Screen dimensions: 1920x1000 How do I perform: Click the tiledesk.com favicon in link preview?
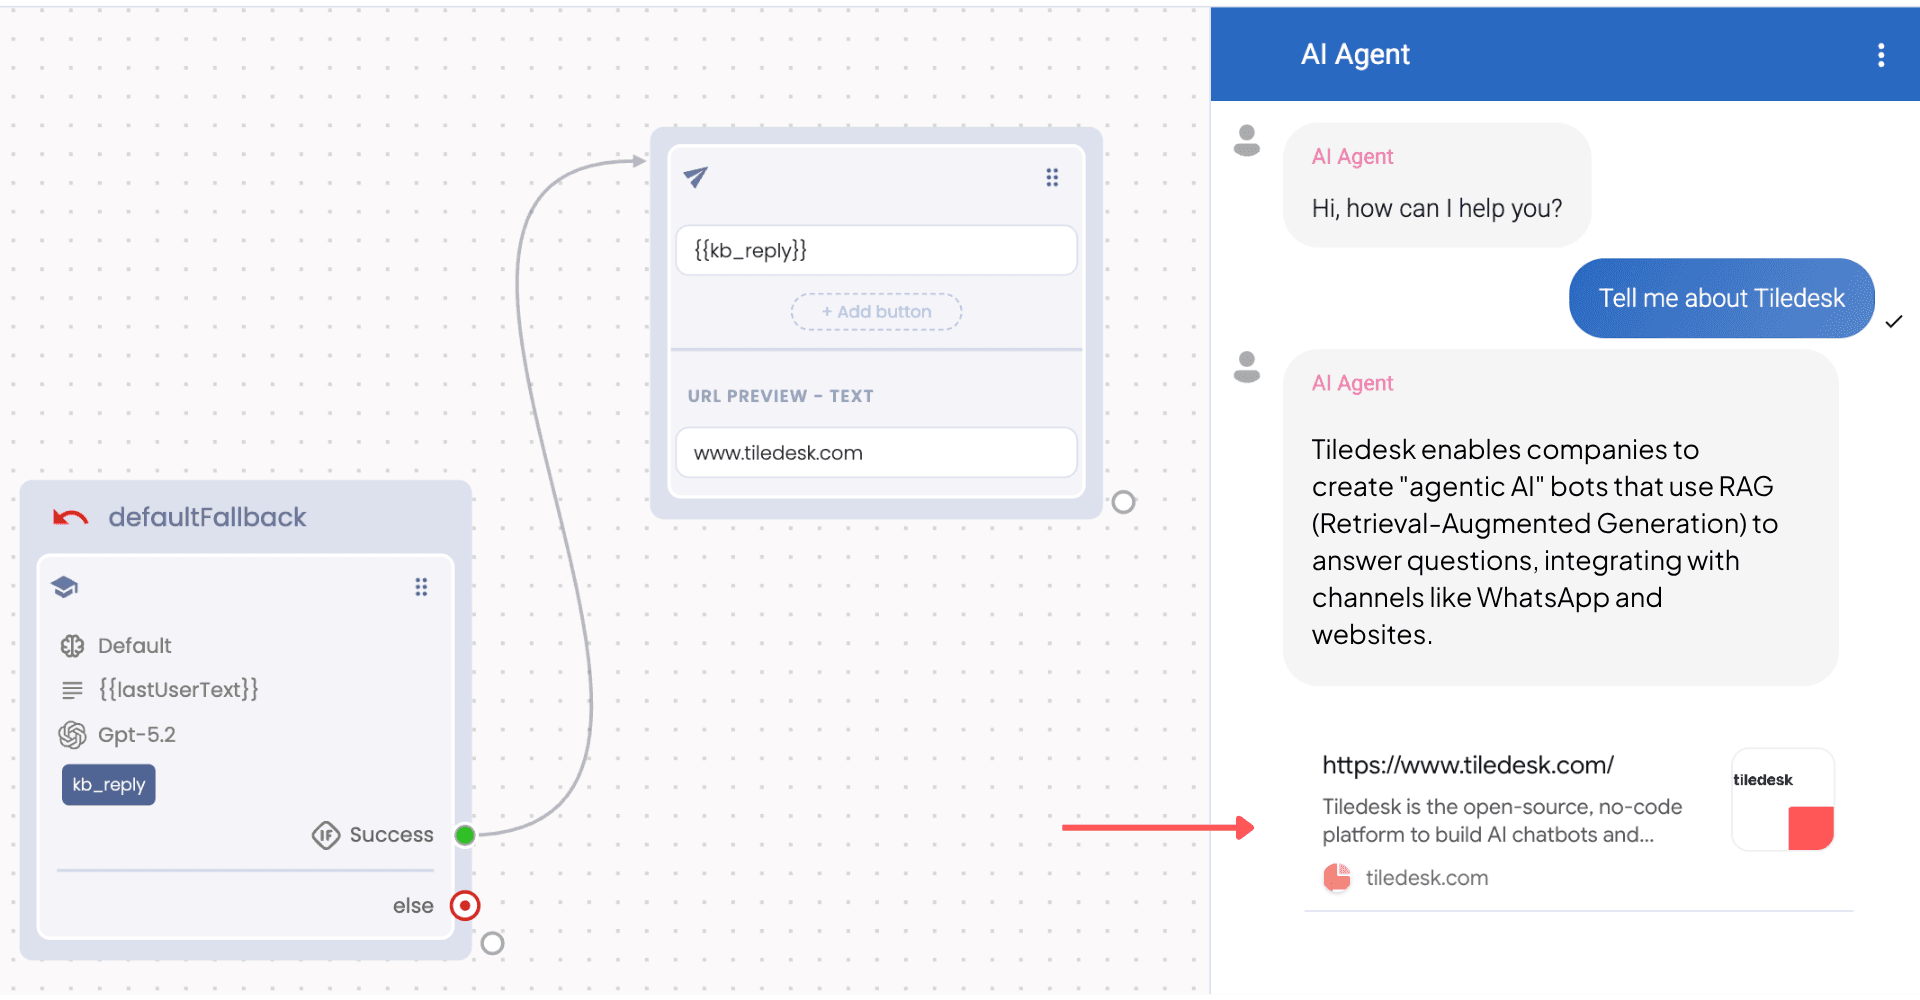pyautogui.click(x=1337, y=878)
